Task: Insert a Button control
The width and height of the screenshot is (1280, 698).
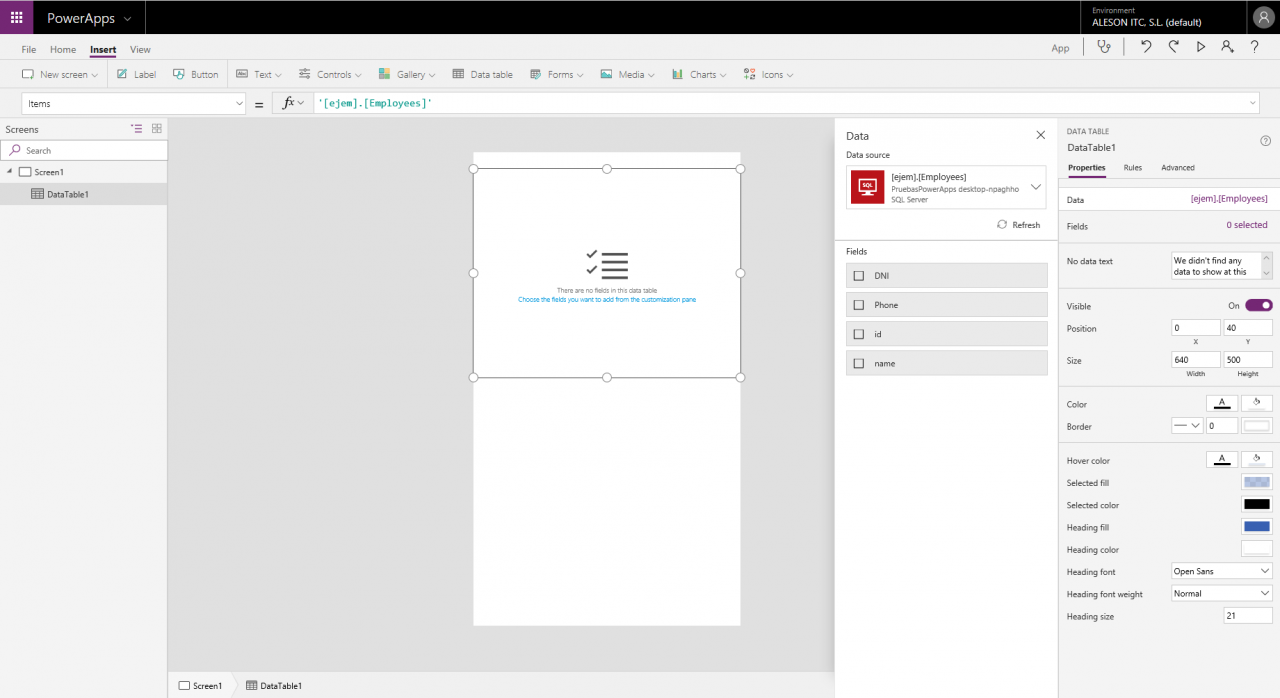Action: click(196, 73)
